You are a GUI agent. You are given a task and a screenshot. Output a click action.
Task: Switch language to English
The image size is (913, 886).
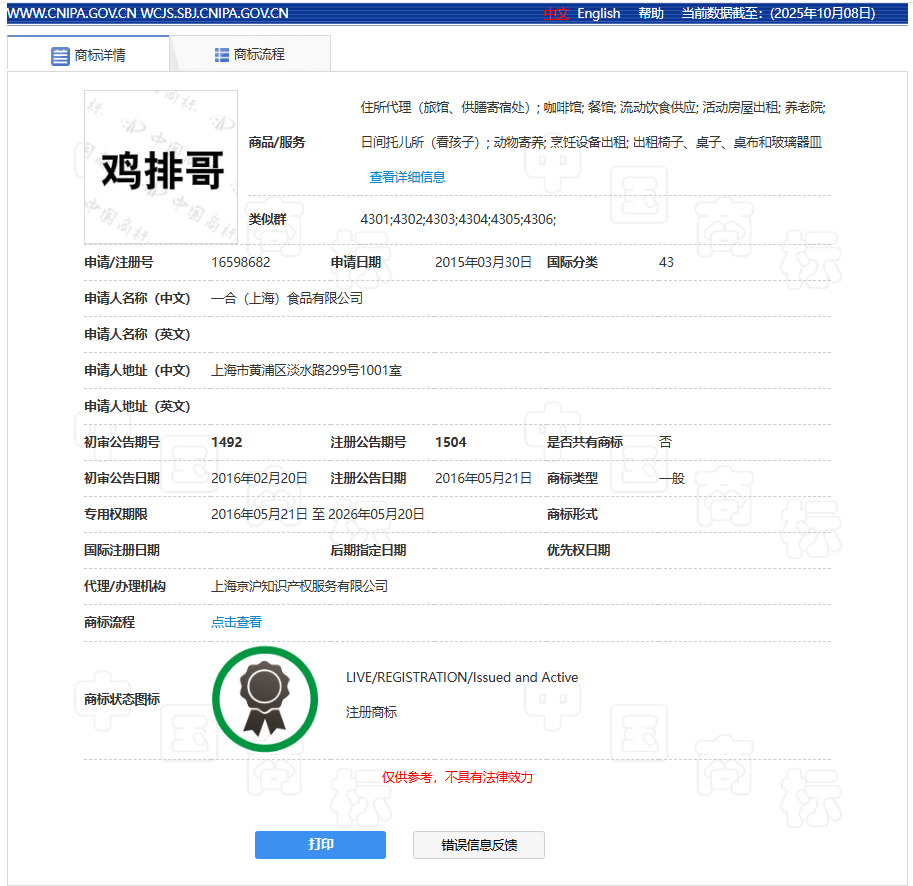[598, 13]
